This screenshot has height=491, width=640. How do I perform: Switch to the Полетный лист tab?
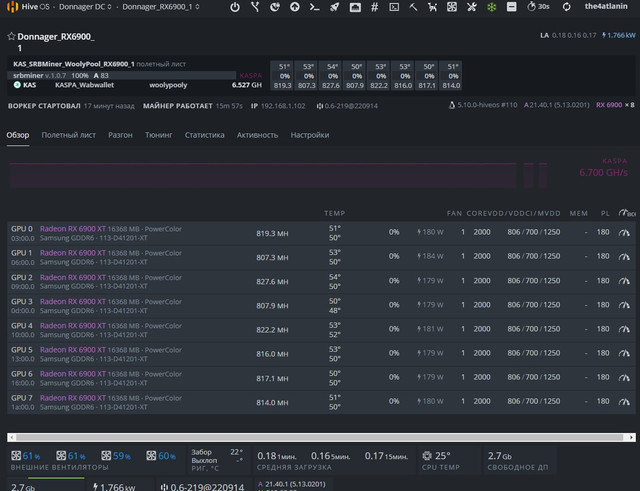tap(68, 135)
